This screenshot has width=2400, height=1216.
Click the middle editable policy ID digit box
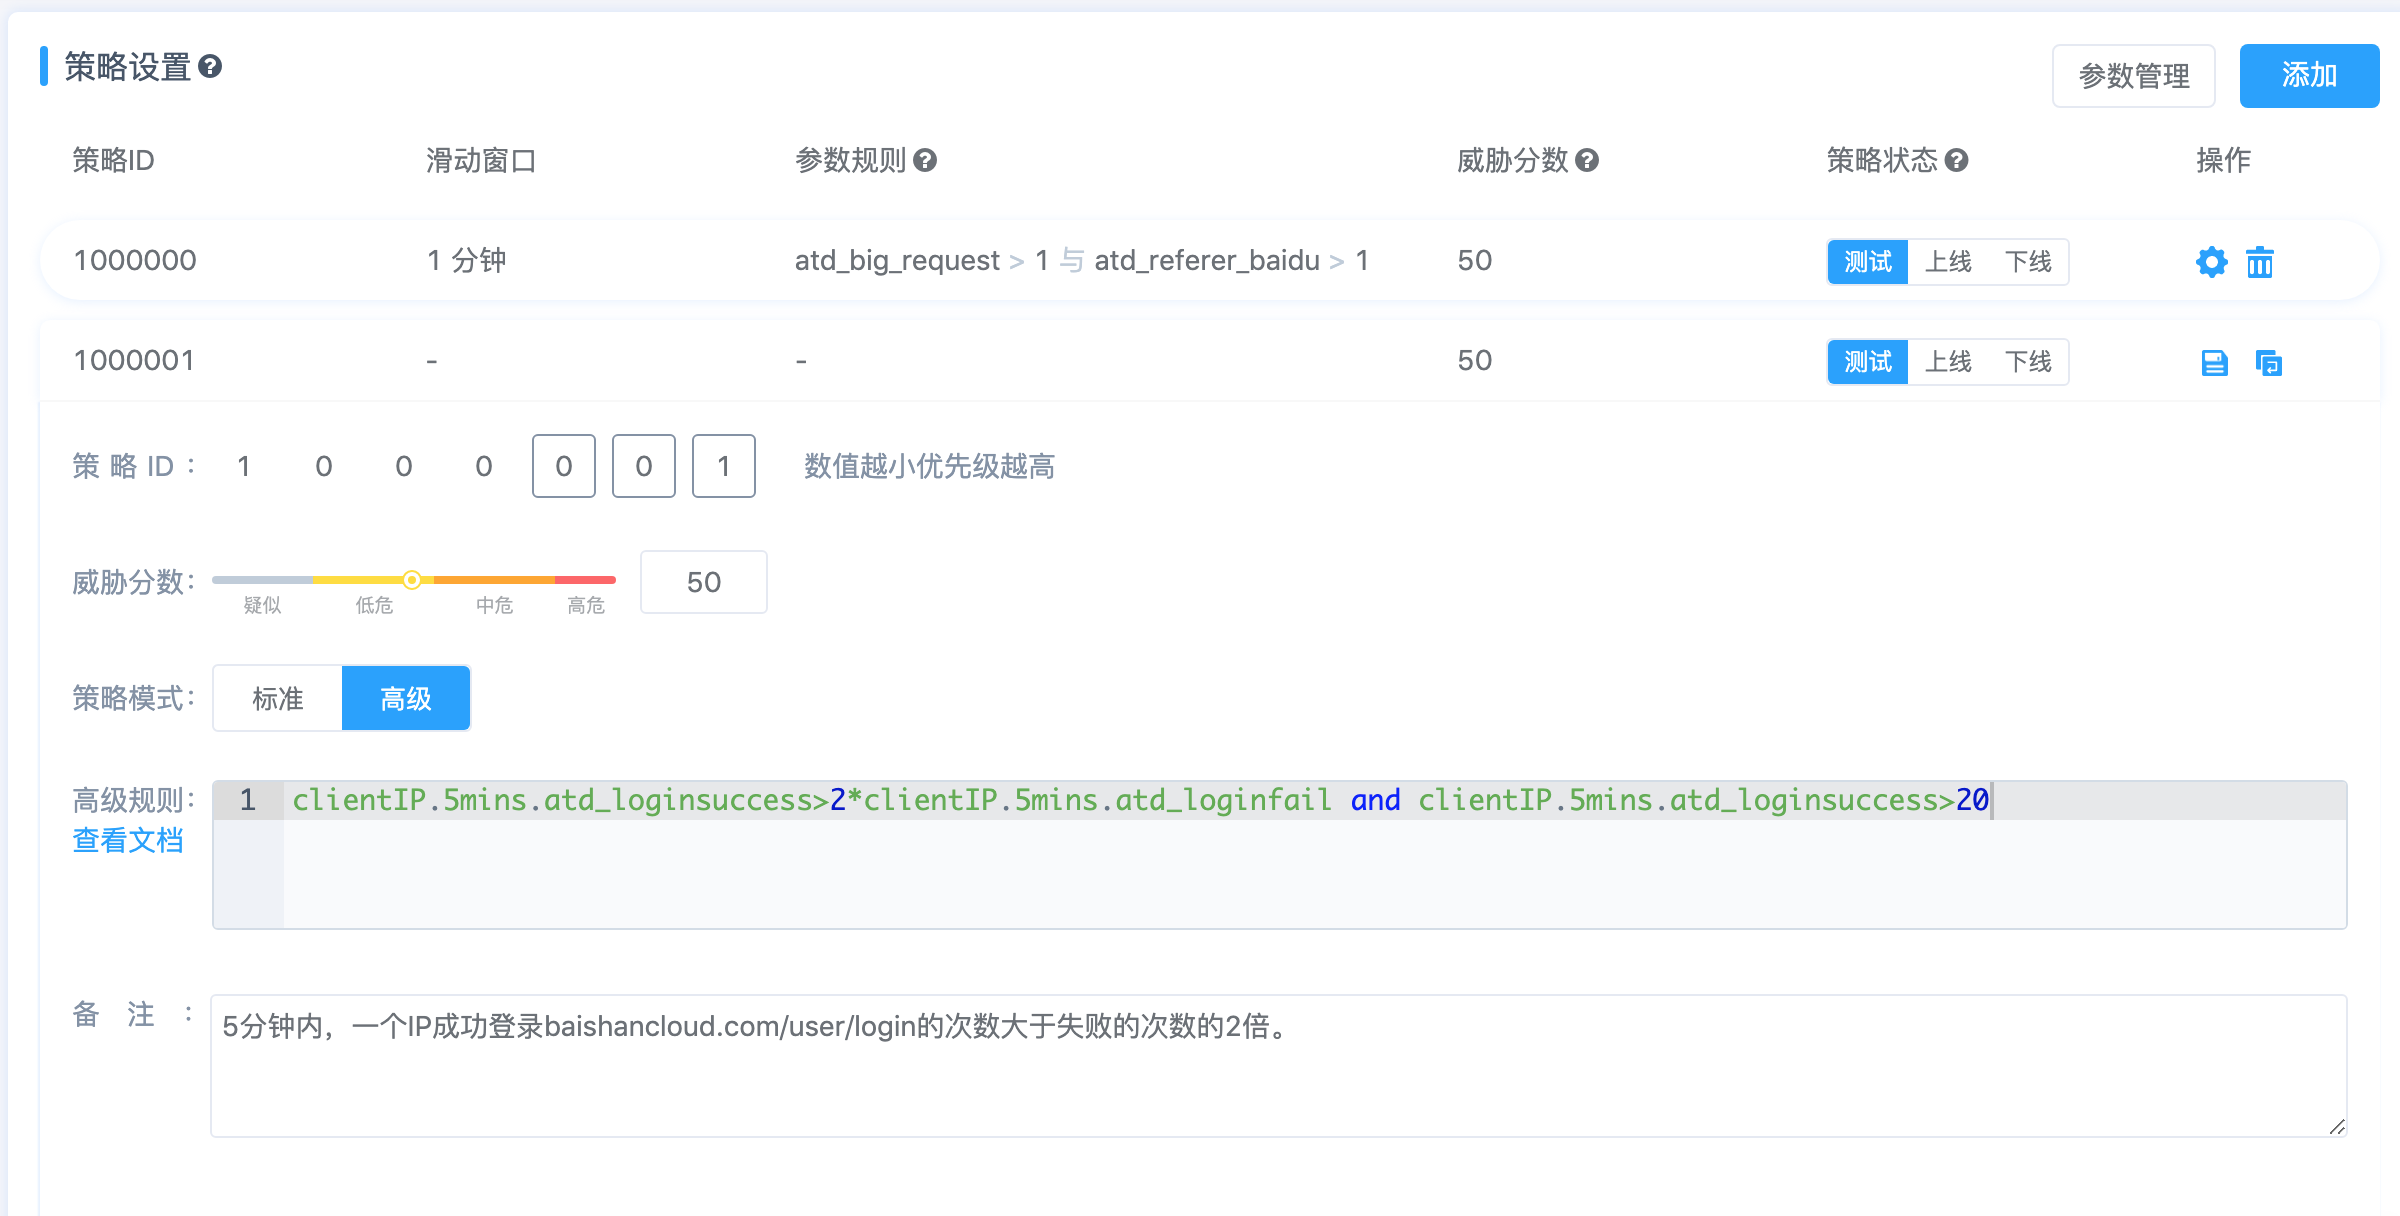pyautogui.click(x=644, y=466)
